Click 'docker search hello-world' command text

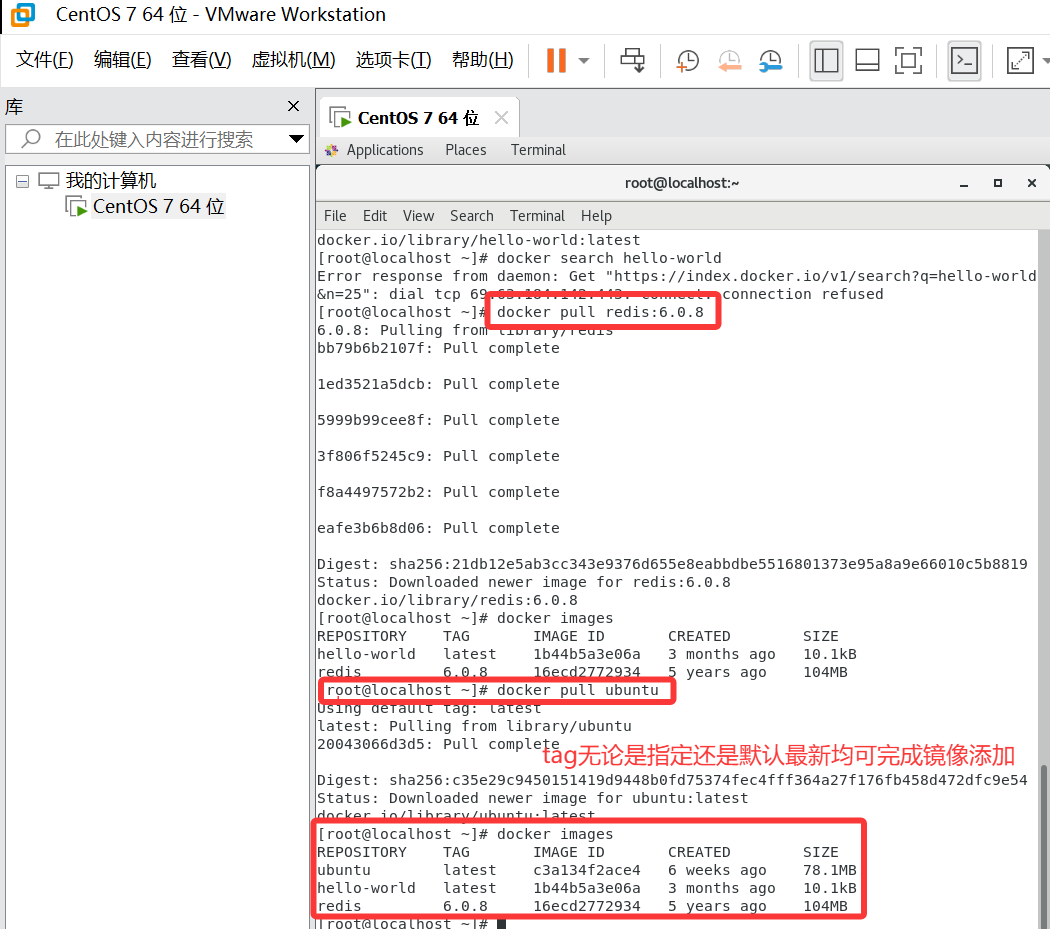(x=609, y=258)
